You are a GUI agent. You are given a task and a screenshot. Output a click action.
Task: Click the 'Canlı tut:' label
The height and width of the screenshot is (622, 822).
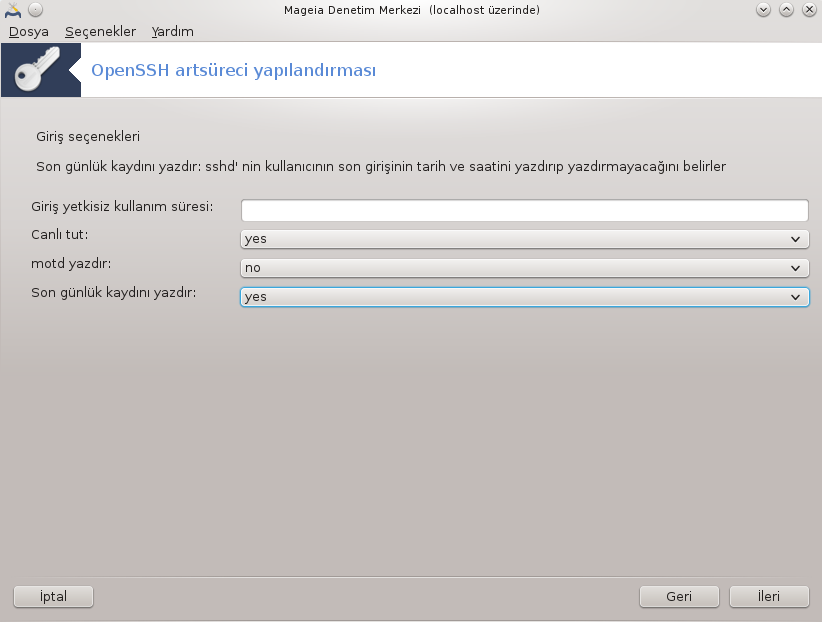[x=60, y=234]
